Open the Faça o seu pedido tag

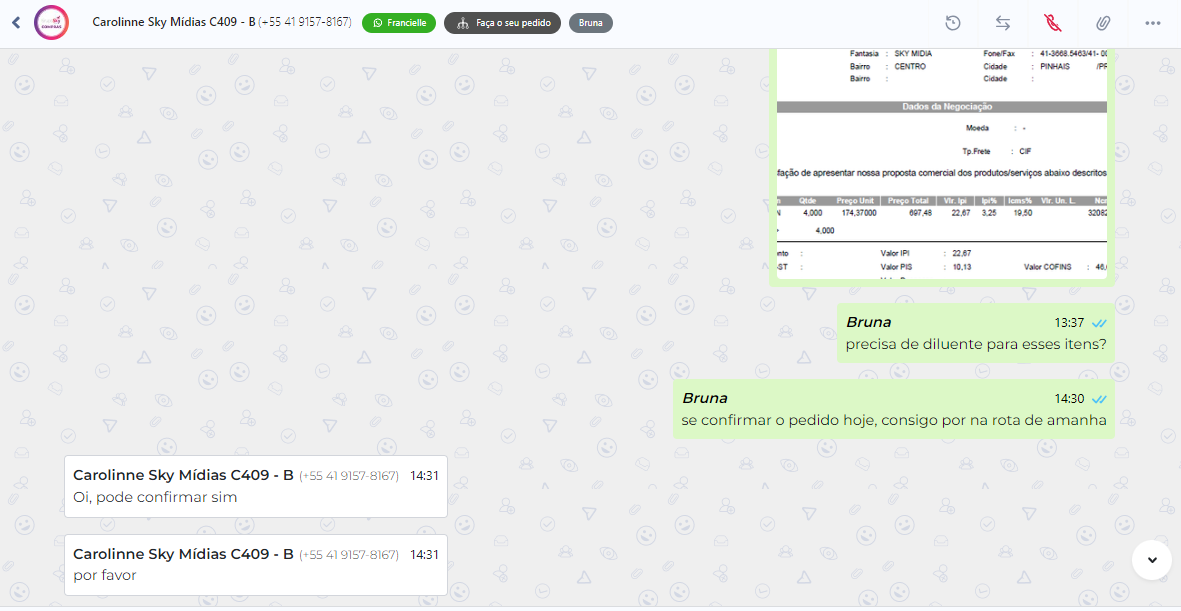[x=502, y=23]
